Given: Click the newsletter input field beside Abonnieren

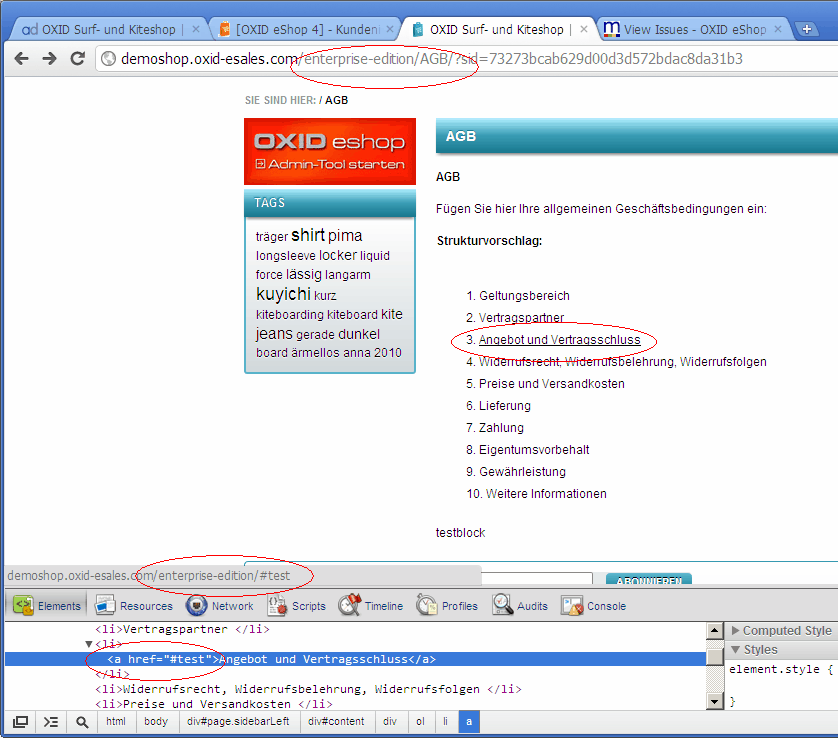Looking at the screenshot, I should [537, 579].
